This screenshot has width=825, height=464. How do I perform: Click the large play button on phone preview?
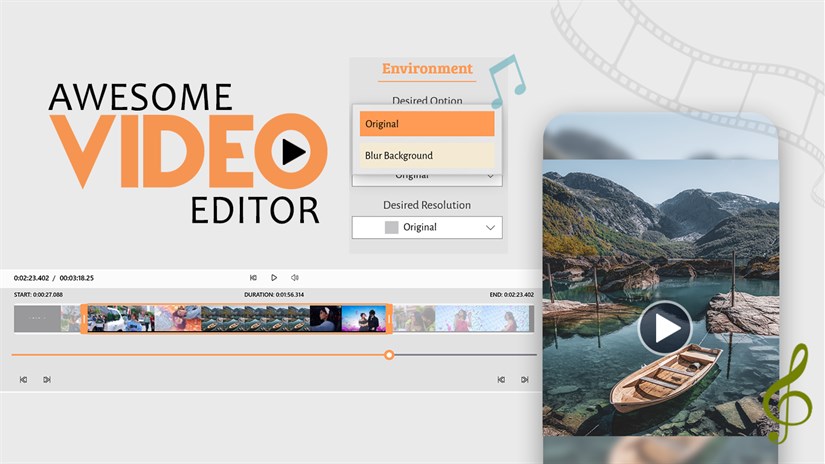tap(665, 328)
